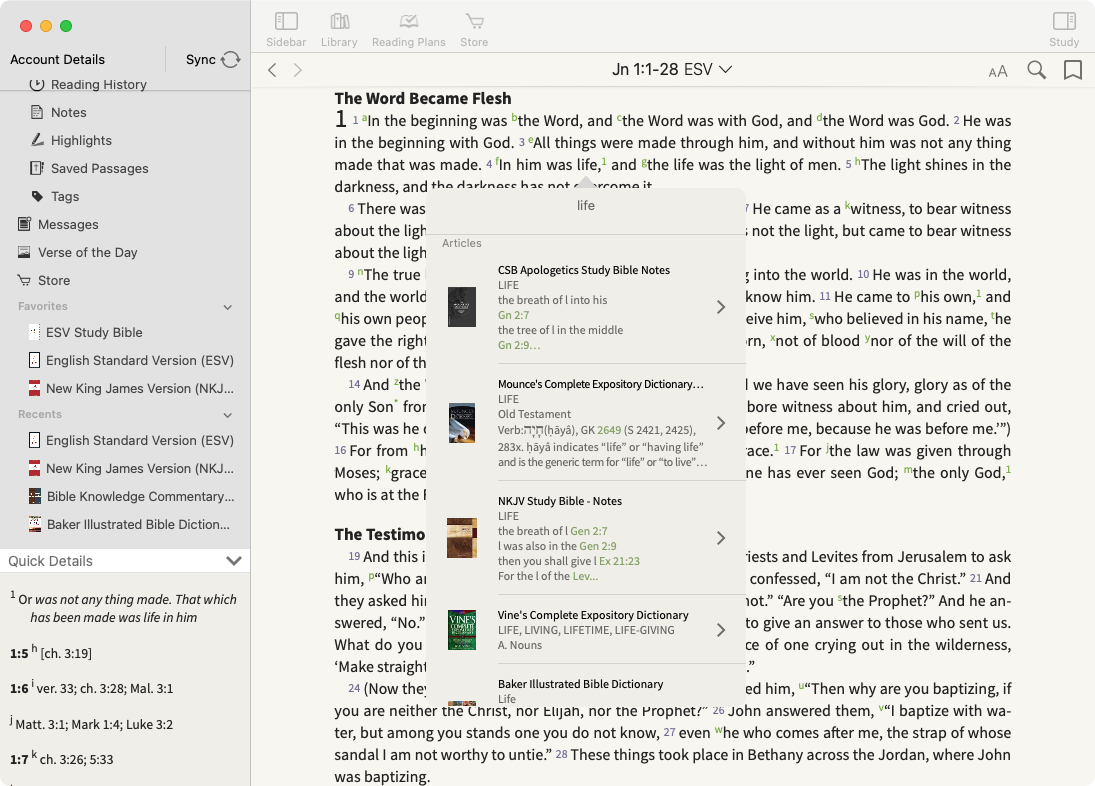Click the "ver. 33; ch. 3:28; Mal. 3:1" reference
Image resolution: width=1095 pixels, height=786 pixels.
point(105,688)
